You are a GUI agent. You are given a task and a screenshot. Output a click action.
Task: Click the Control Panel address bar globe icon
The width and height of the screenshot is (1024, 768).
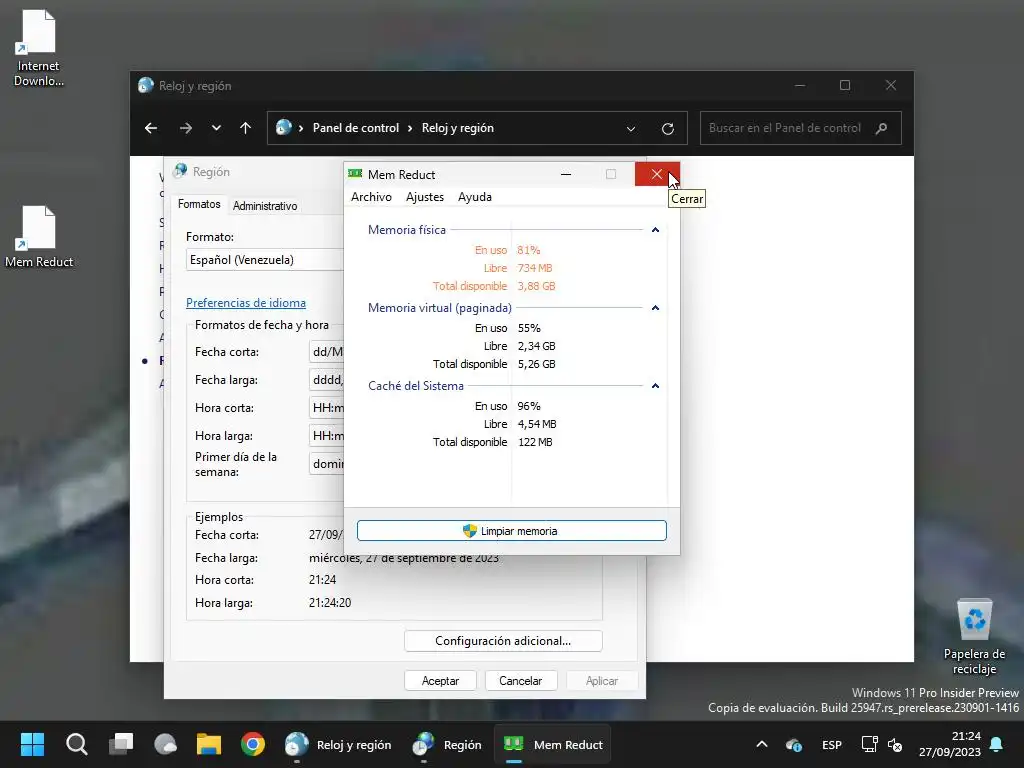click(x=283, y=127)
